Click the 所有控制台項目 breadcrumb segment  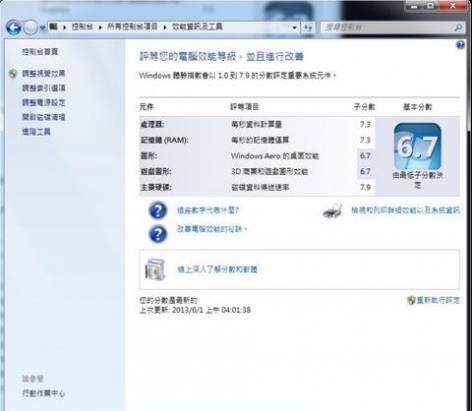coord(132,27)
